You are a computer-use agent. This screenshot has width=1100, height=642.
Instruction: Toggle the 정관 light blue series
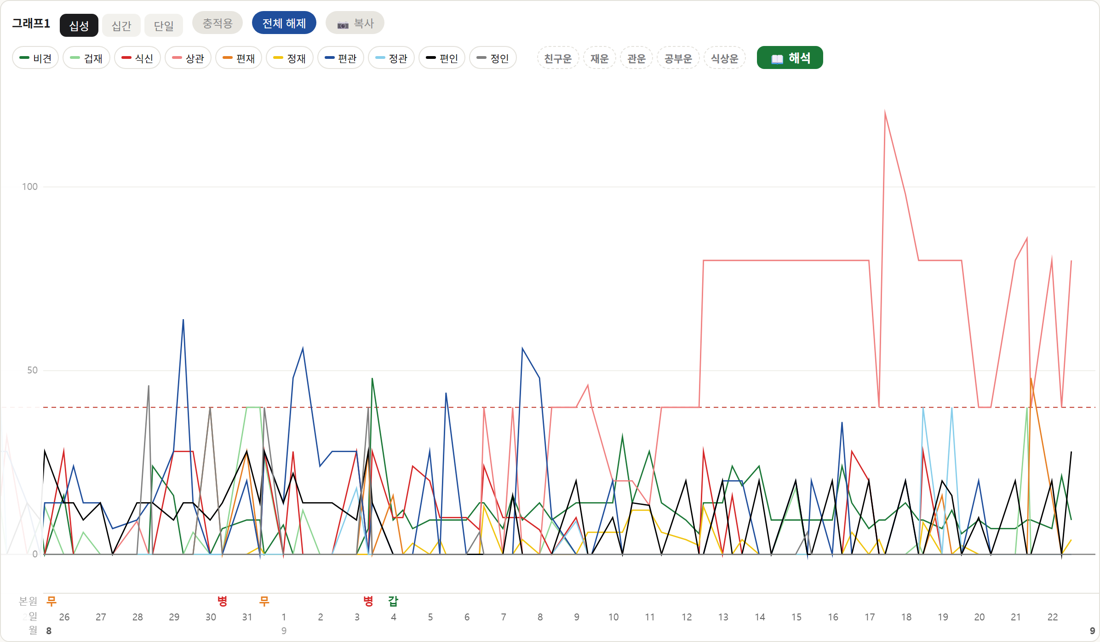point(391,58)
